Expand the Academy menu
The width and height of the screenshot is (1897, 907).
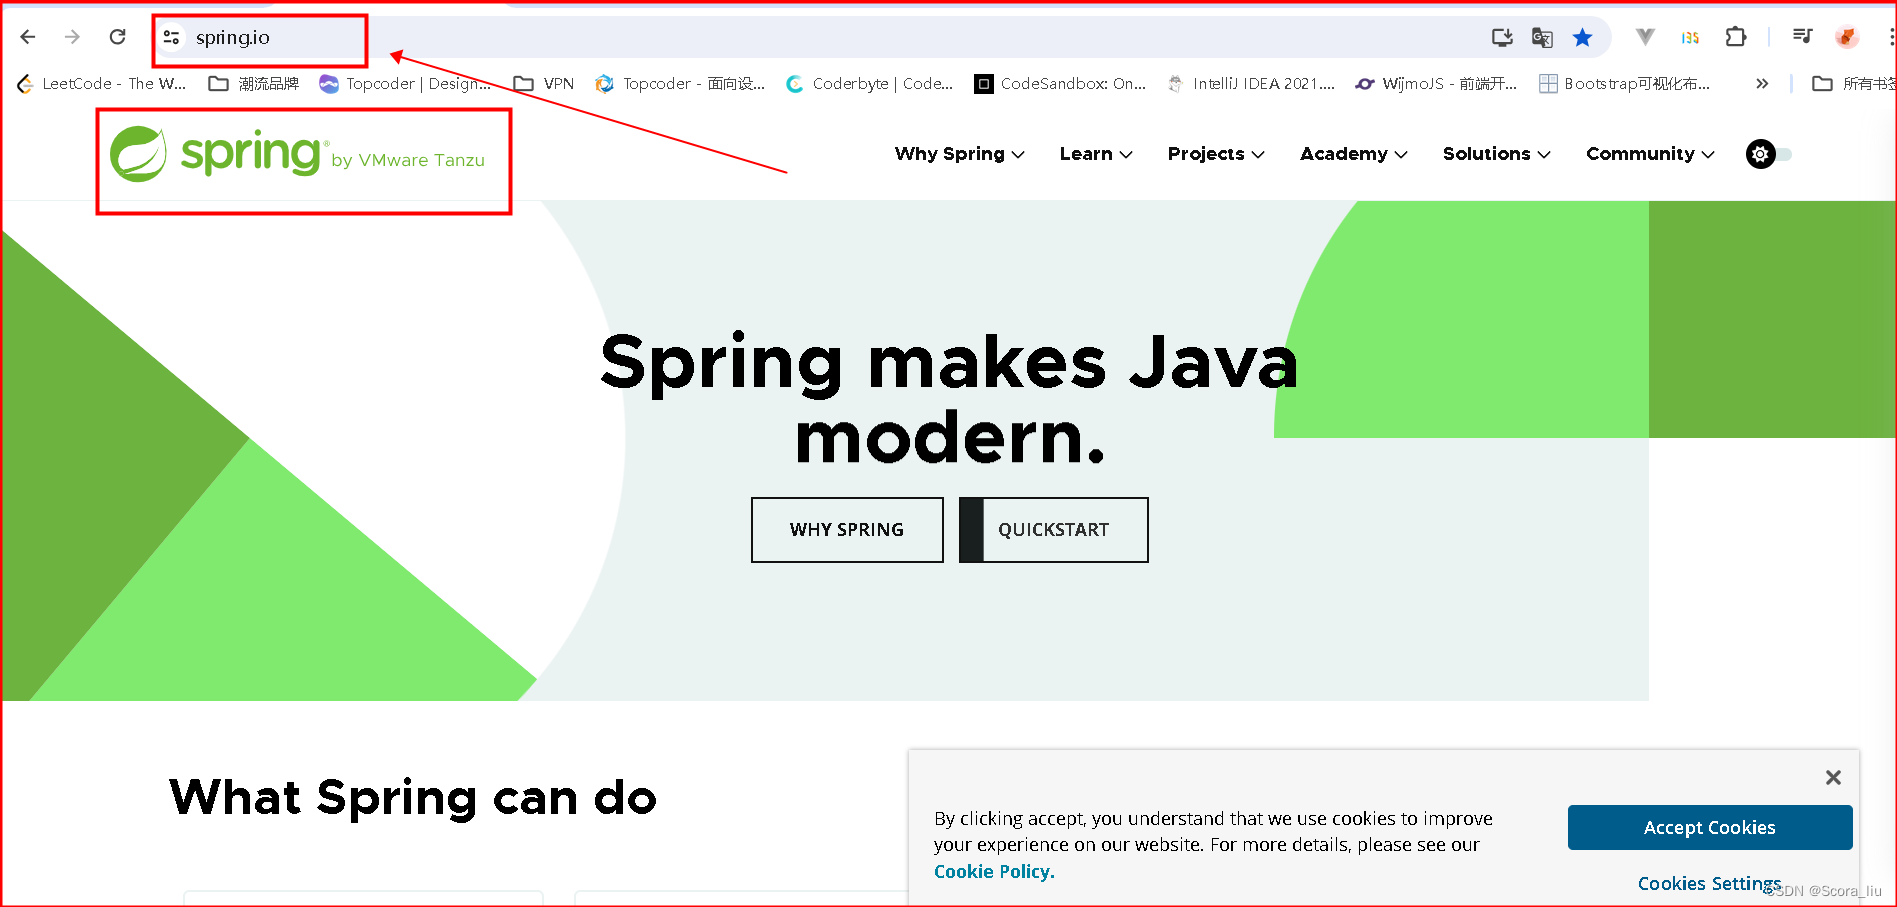click(1354, 154)
